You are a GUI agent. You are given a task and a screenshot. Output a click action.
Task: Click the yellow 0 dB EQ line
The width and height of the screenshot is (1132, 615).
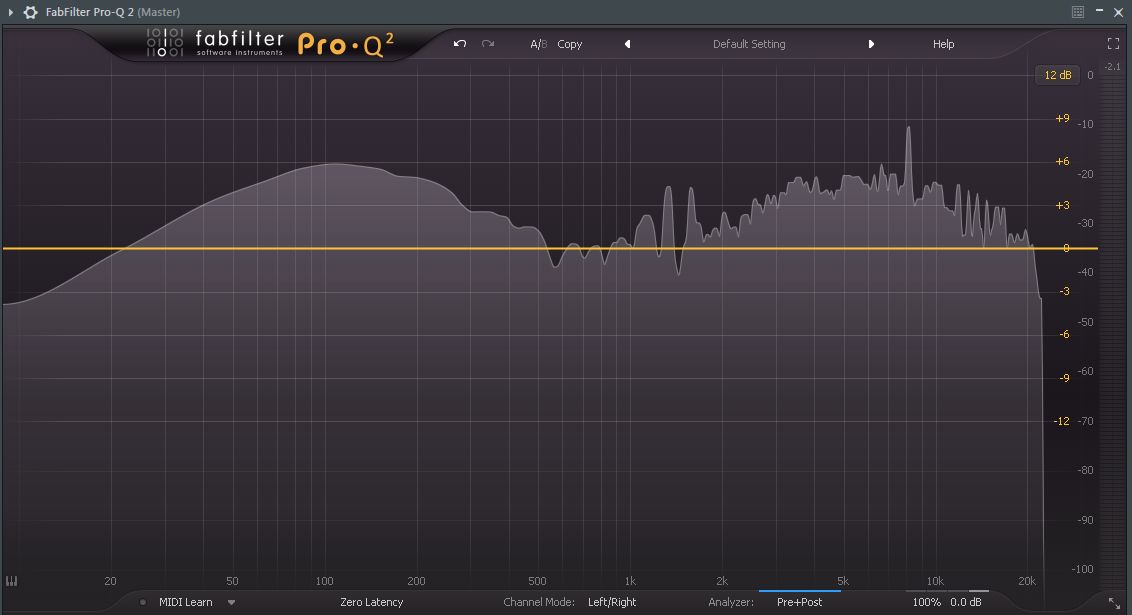550,248
